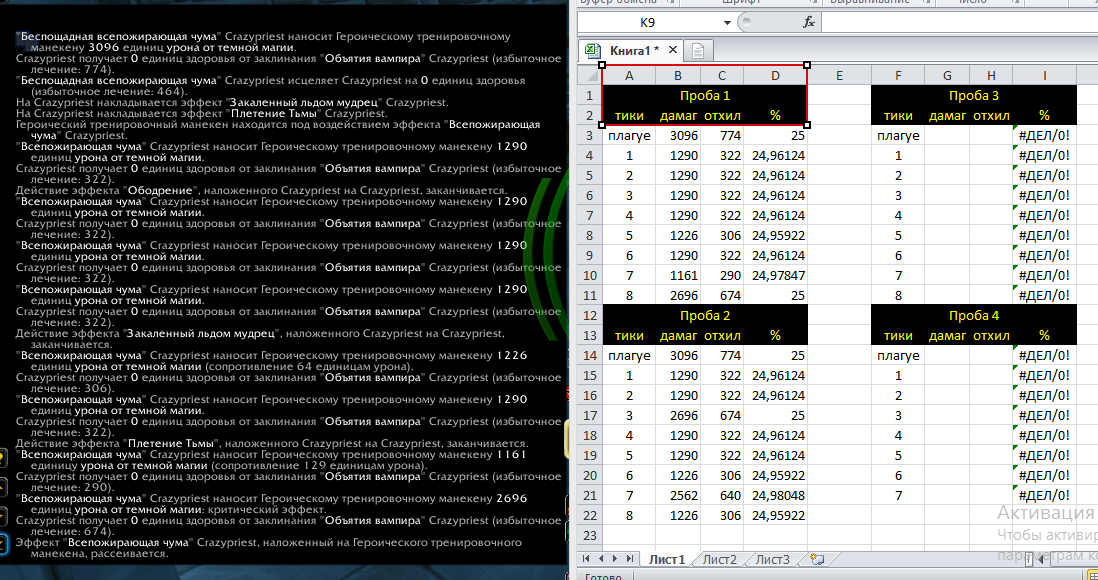Select column H by its header
The width and height of the screenshot is (1098, 580).
click(x=991, y=75)
